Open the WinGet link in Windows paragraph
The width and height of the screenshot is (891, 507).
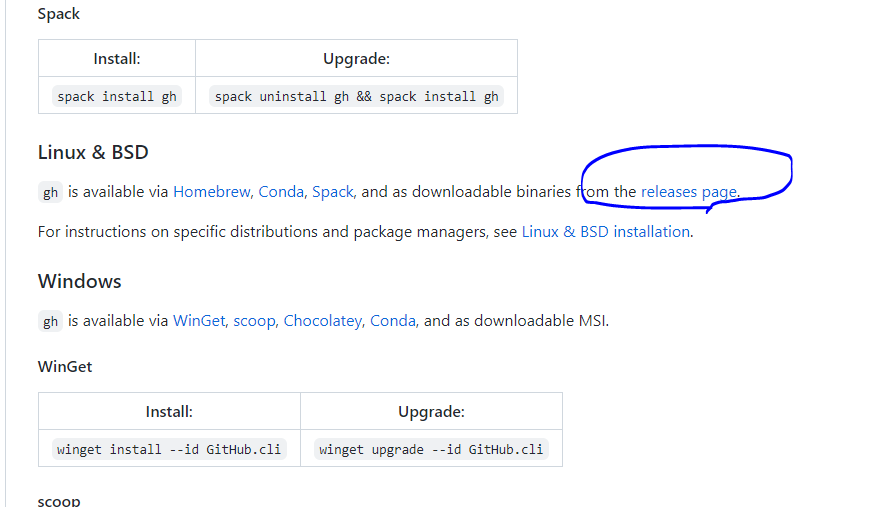coord(199,321)
